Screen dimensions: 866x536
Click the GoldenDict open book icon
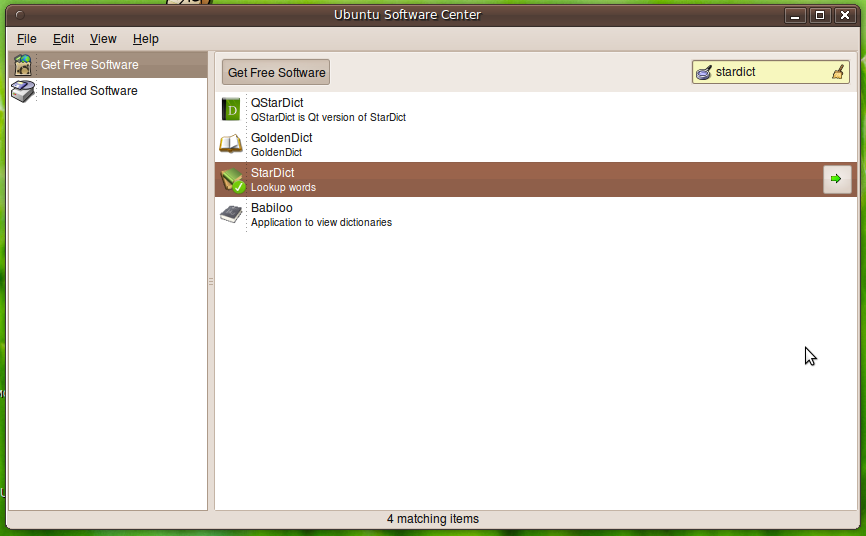point(231,144)
